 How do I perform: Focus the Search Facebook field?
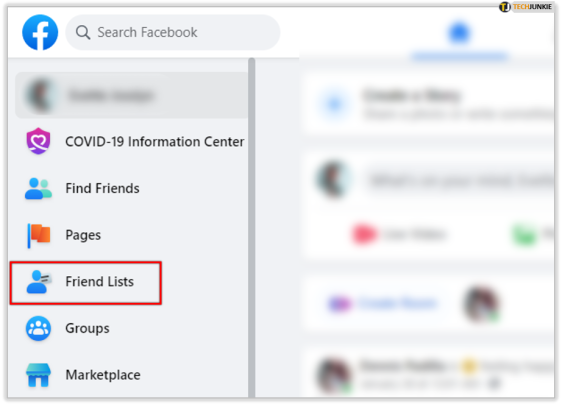pyautogui.click(x=172, y=32)
